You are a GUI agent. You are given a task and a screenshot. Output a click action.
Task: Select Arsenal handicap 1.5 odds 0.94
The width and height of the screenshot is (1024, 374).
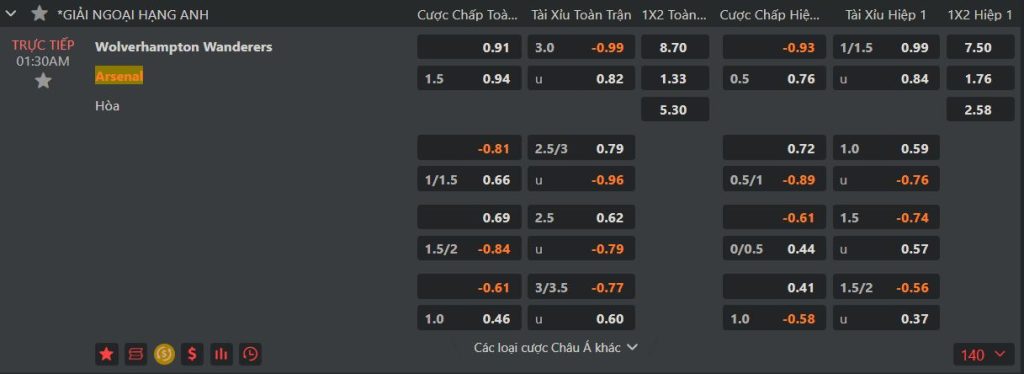470,78
